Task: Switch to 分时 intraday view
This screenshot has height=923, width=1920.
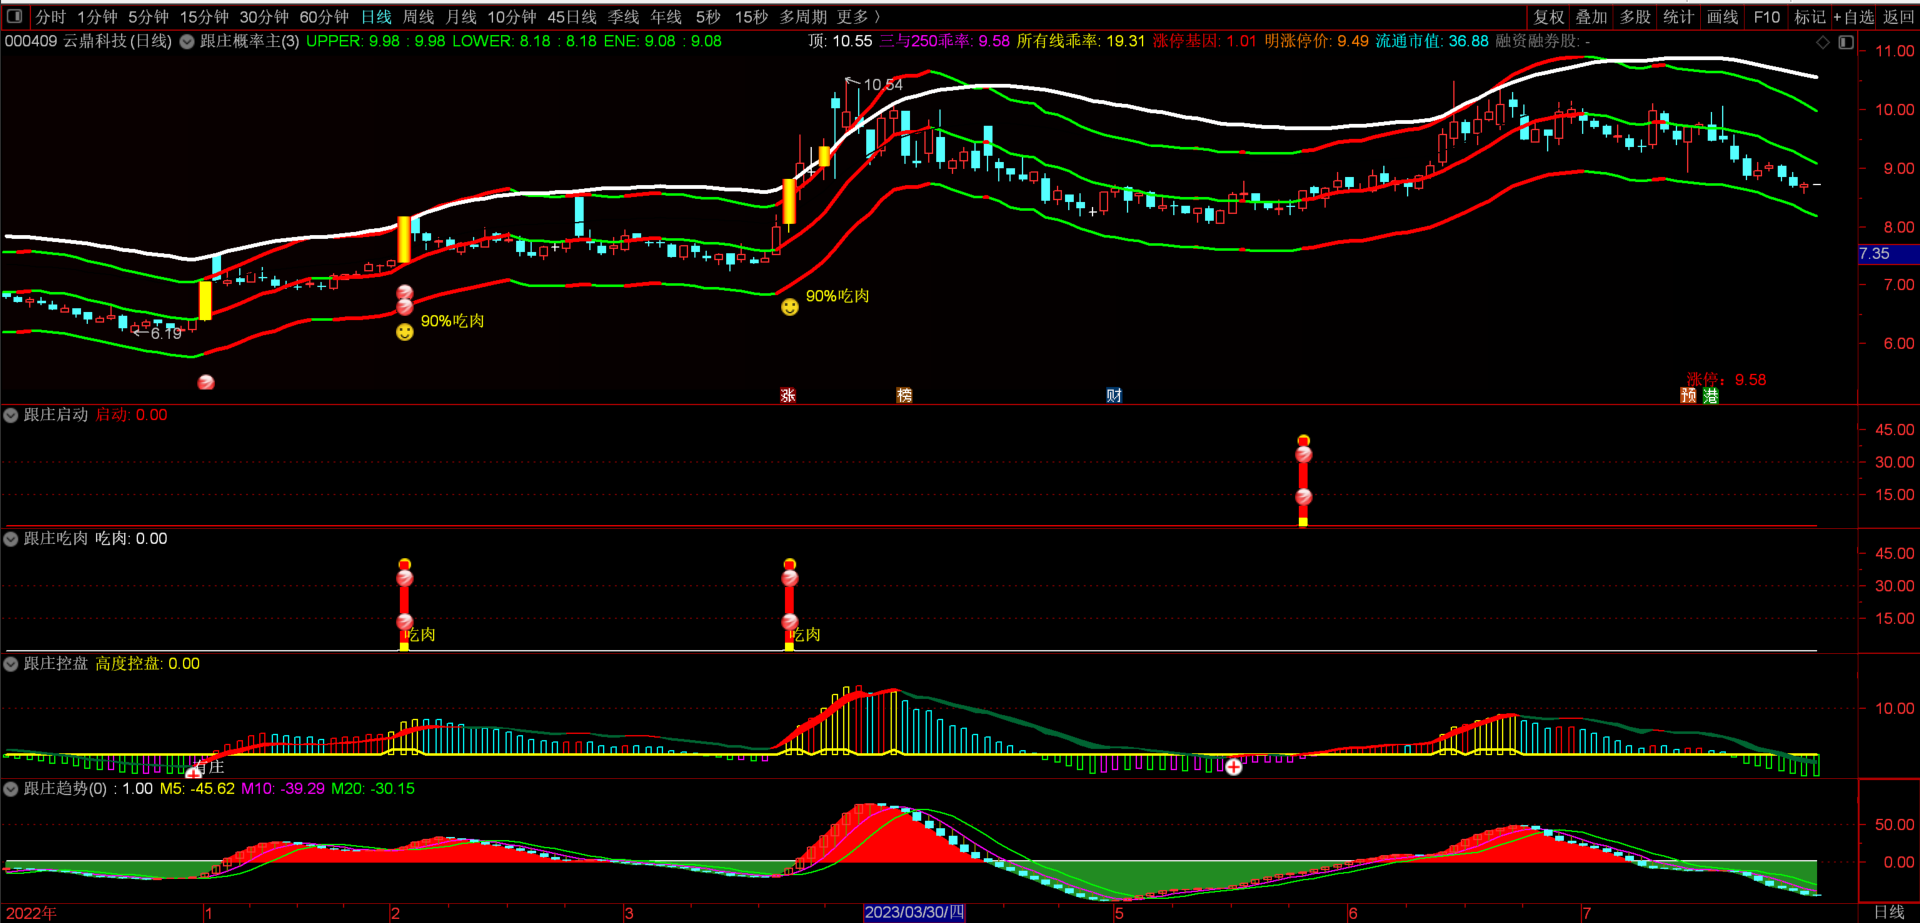Action: coord(50,17)
